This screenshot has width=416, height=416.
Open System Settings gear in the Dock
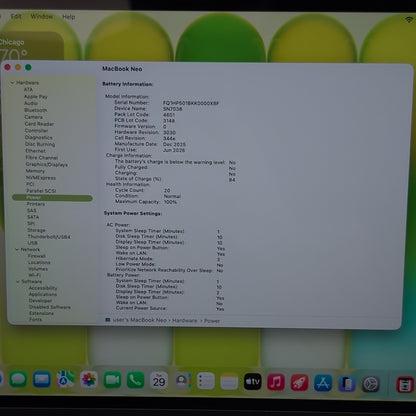tap(371, 384)
